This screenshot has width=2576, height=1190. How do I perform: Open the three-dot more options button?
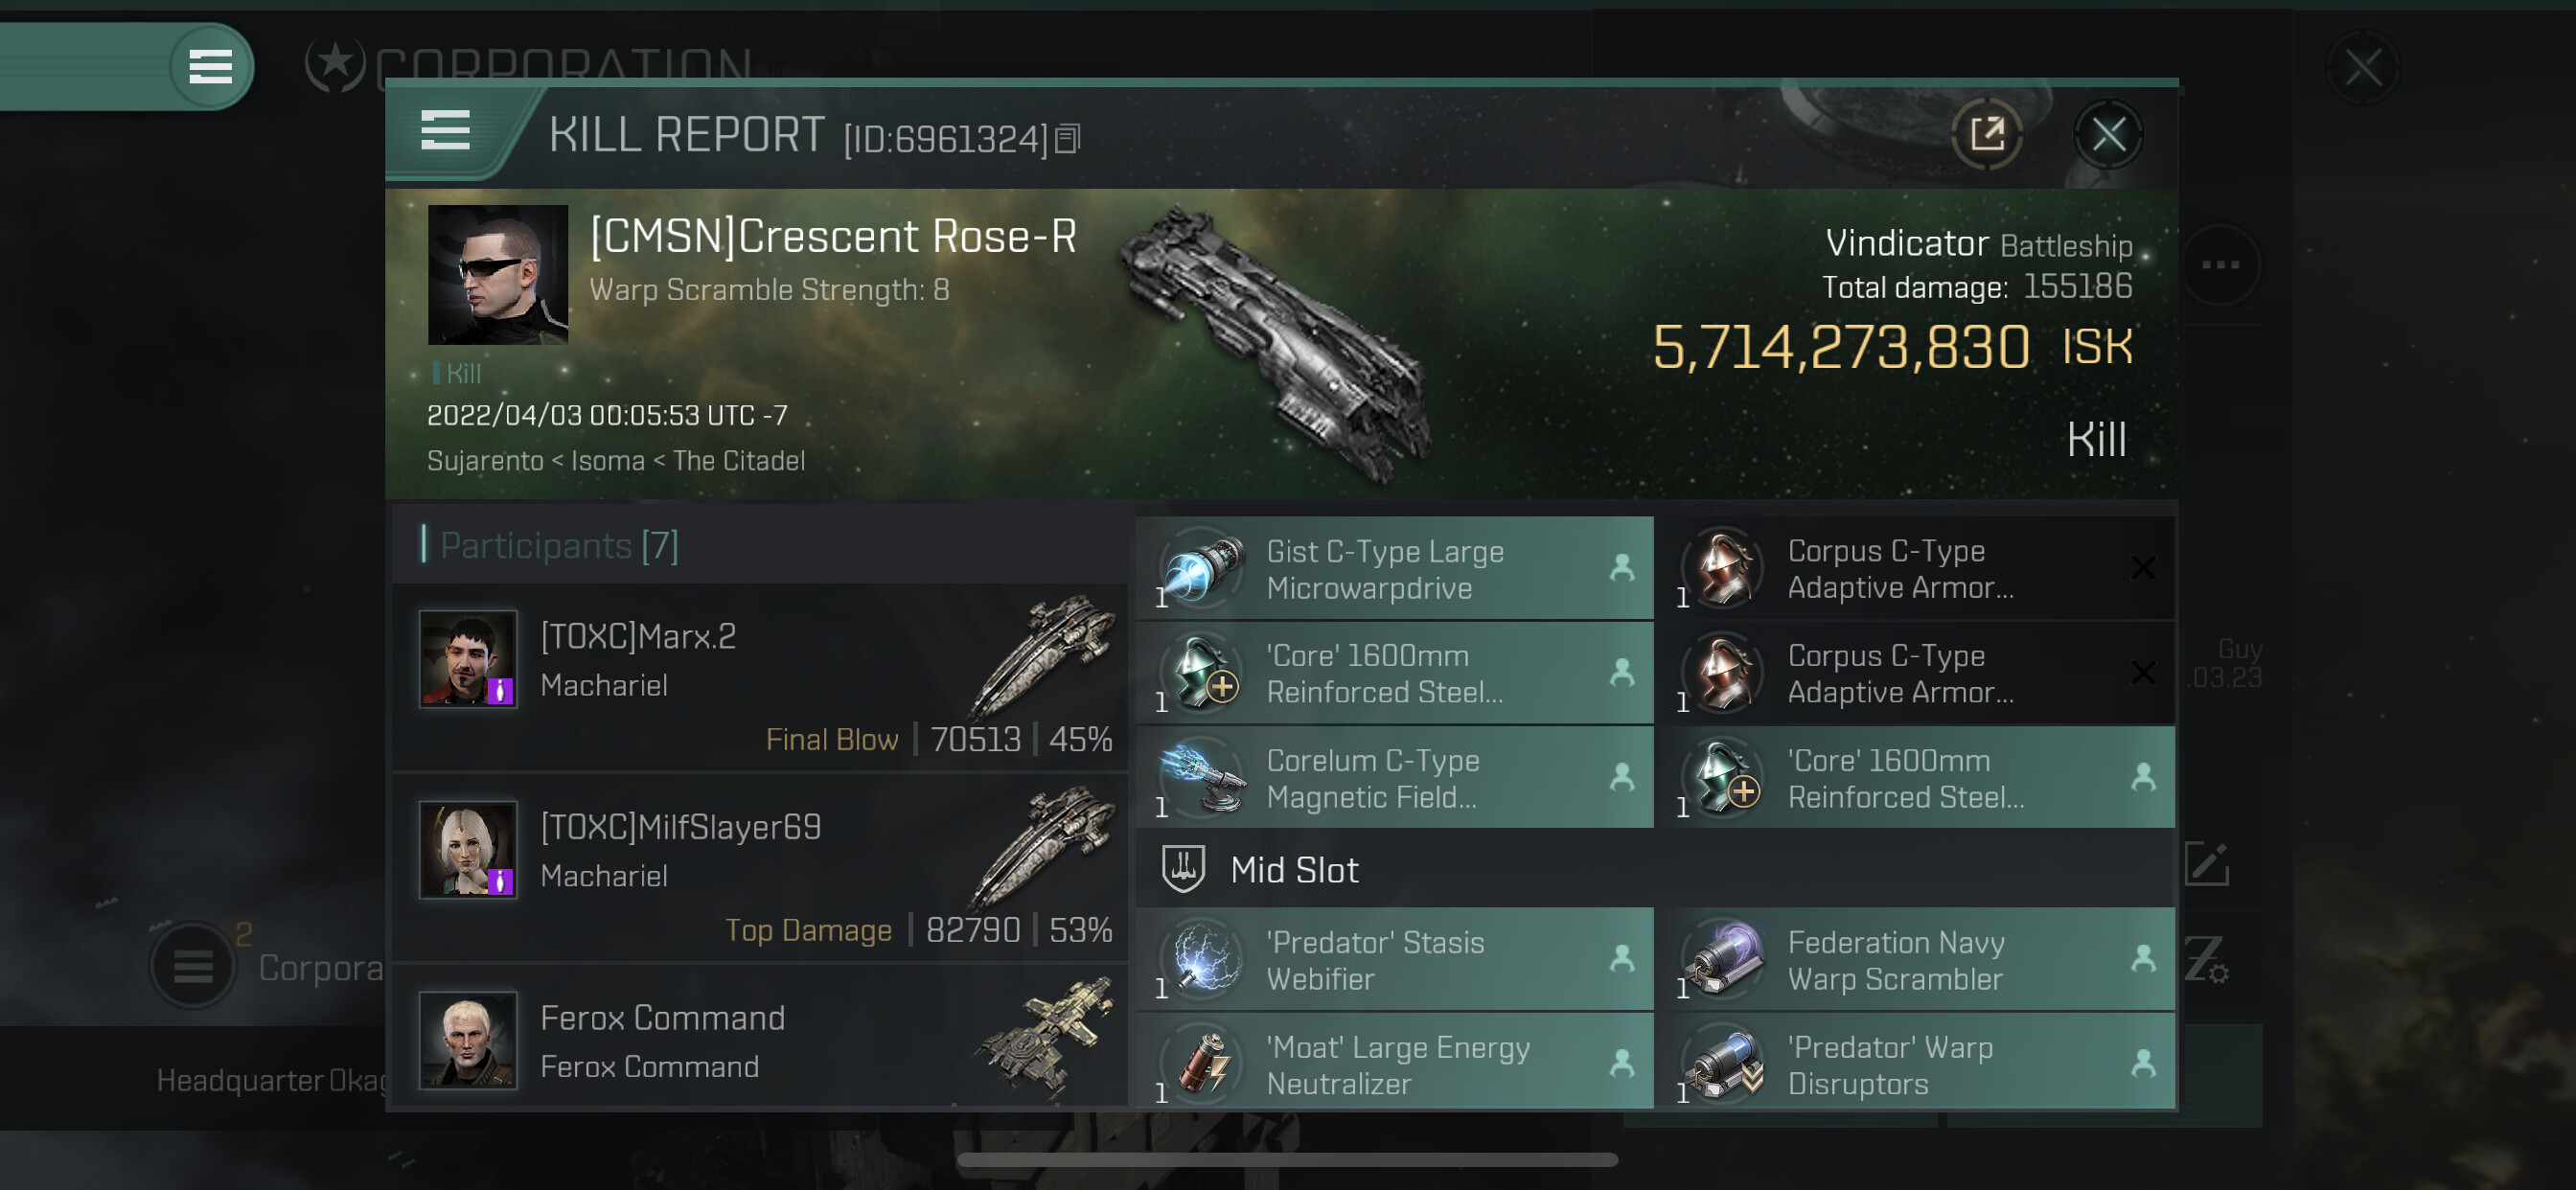click(x=2220, y=265)
